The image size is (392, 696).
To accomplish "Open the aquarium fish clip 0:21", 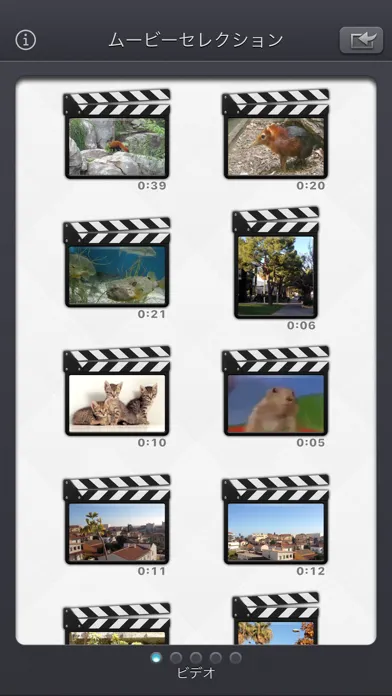I will click(x=117, y=263).
